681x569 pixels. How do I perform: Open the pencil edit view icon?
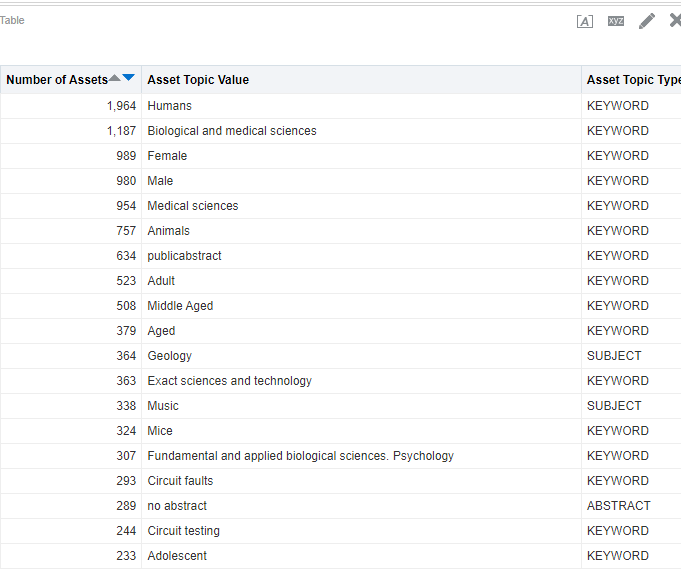(x=647, y=21)
